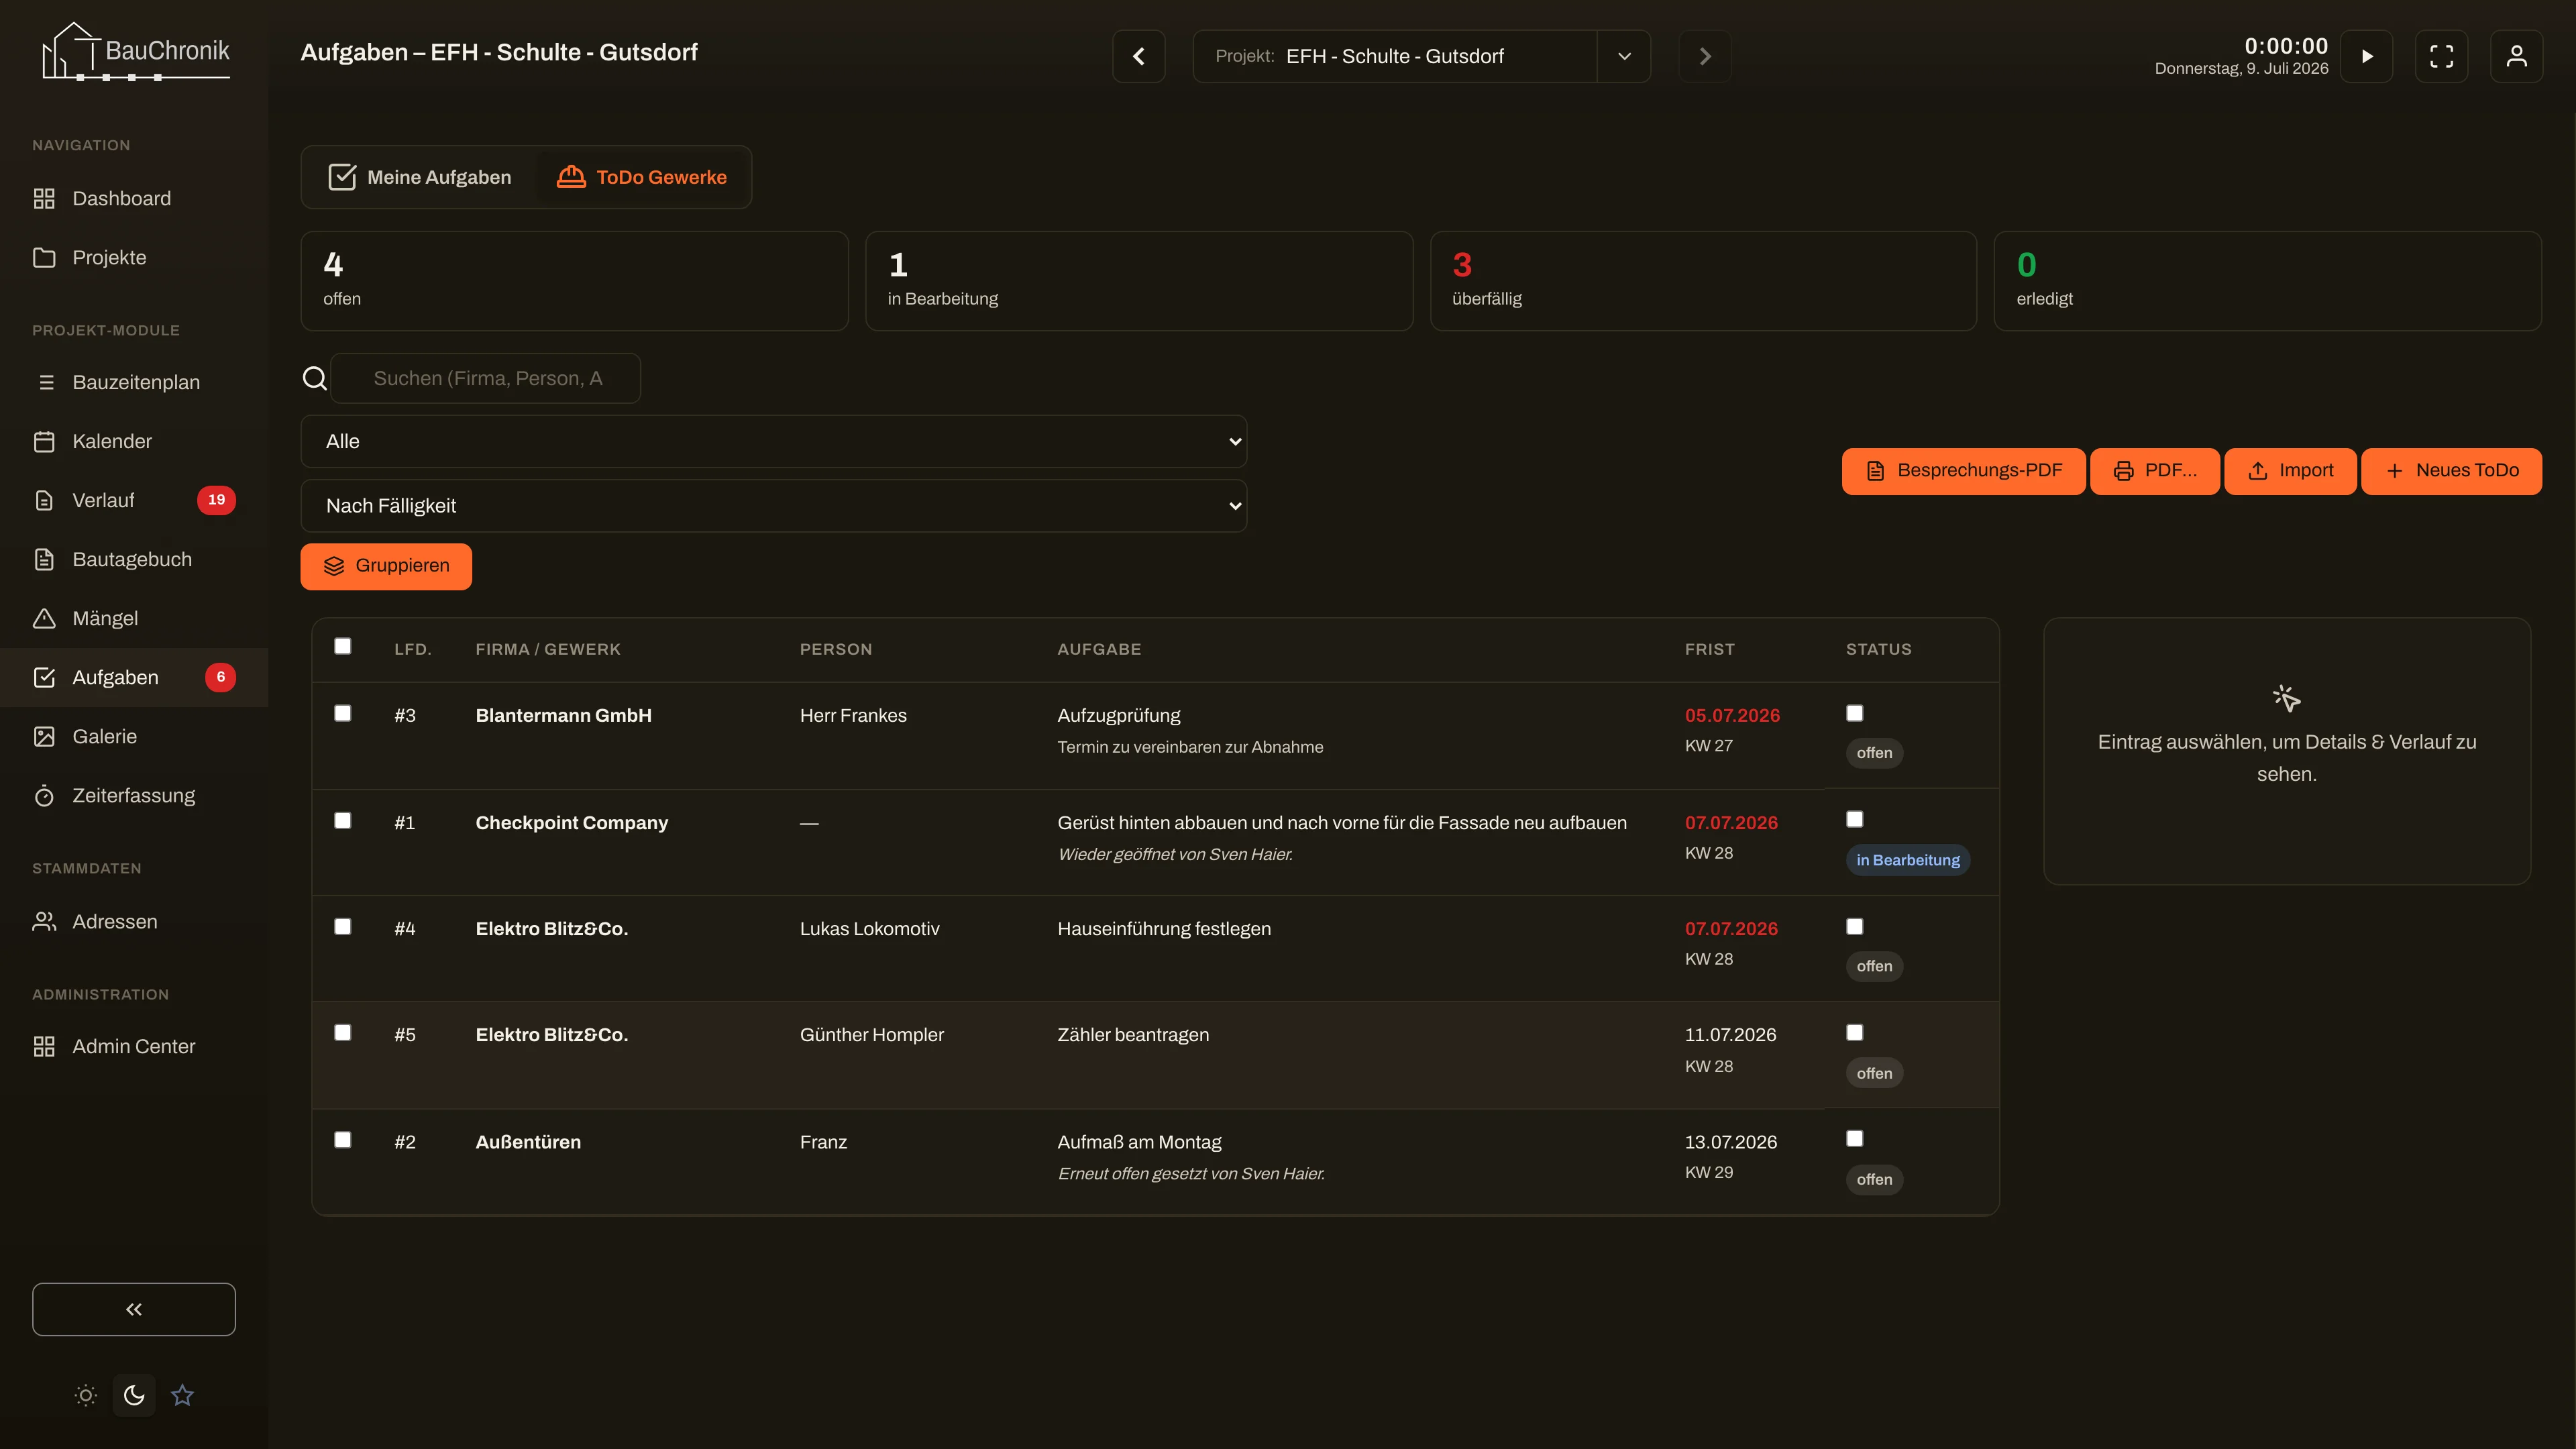Open the Bautagebuch module
The image size is (2576, 1449).
click(134, 559)
